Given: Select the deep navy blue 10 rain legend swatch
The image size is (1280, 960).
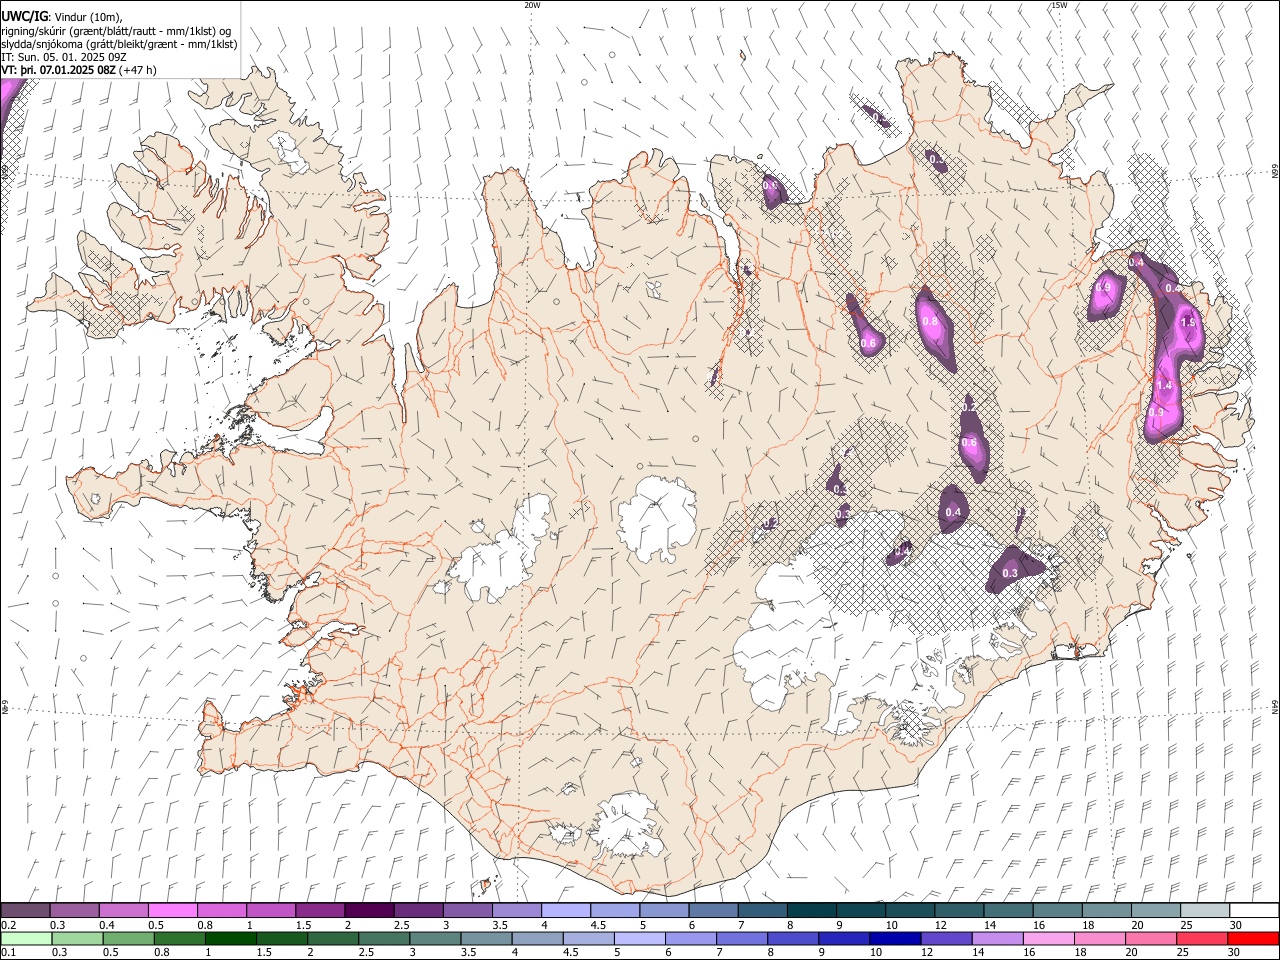Looking at the screenshot, I should (x=894, y=939).
